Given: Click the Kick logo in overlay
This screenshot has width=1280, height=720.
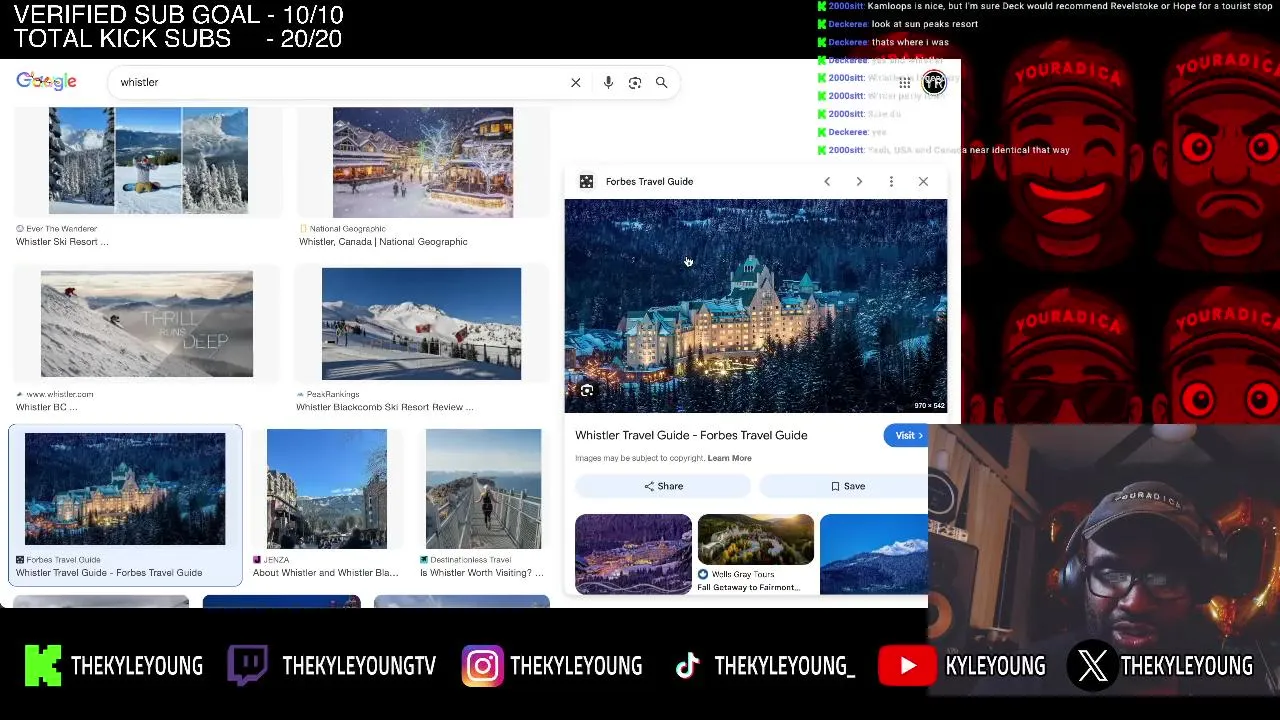Looking at the screenshot, I should [x=43, y=666].
